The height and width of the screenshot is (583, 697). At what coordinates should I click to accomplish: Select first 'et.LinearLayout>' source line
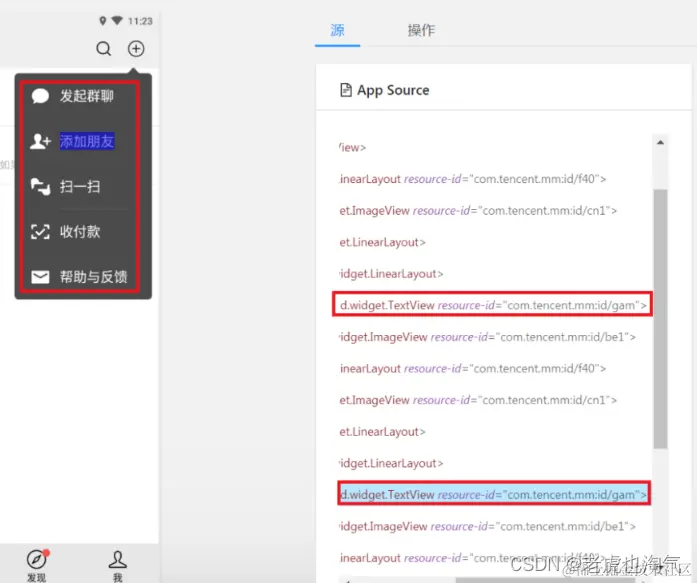tap(382, 242)
